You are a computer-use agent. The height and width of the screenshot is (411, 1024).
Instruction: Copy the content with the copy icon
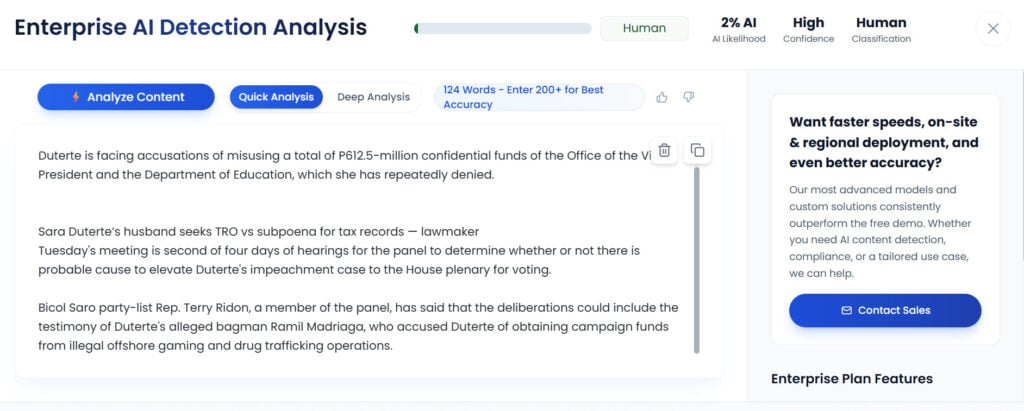(x=697, y=150)
